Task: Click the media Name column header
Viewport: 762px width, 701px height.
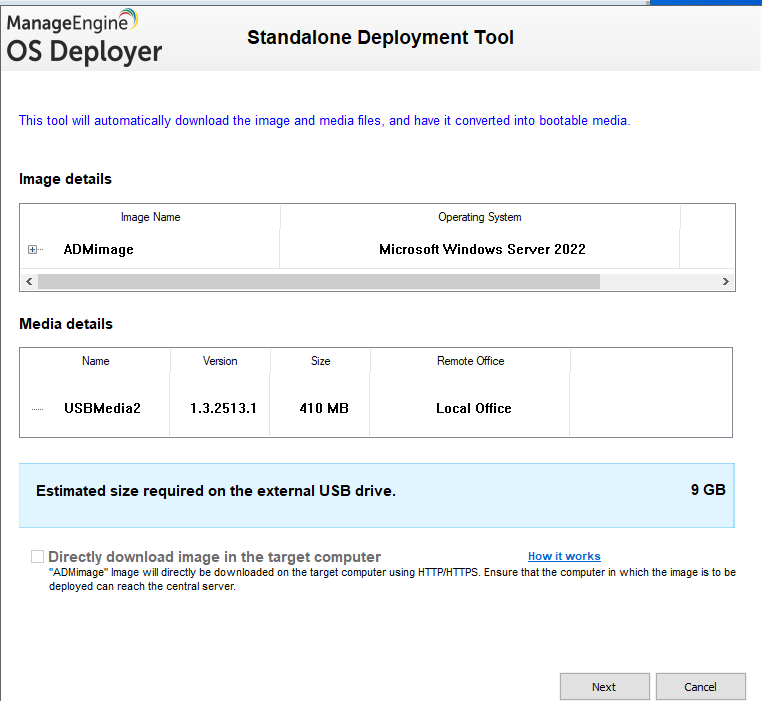Action: tap(96, 361)
